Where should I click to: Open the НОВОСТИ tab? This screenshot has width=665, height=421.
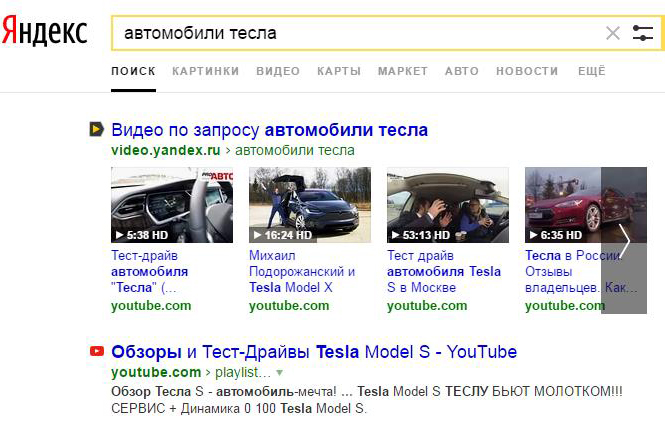527,71
